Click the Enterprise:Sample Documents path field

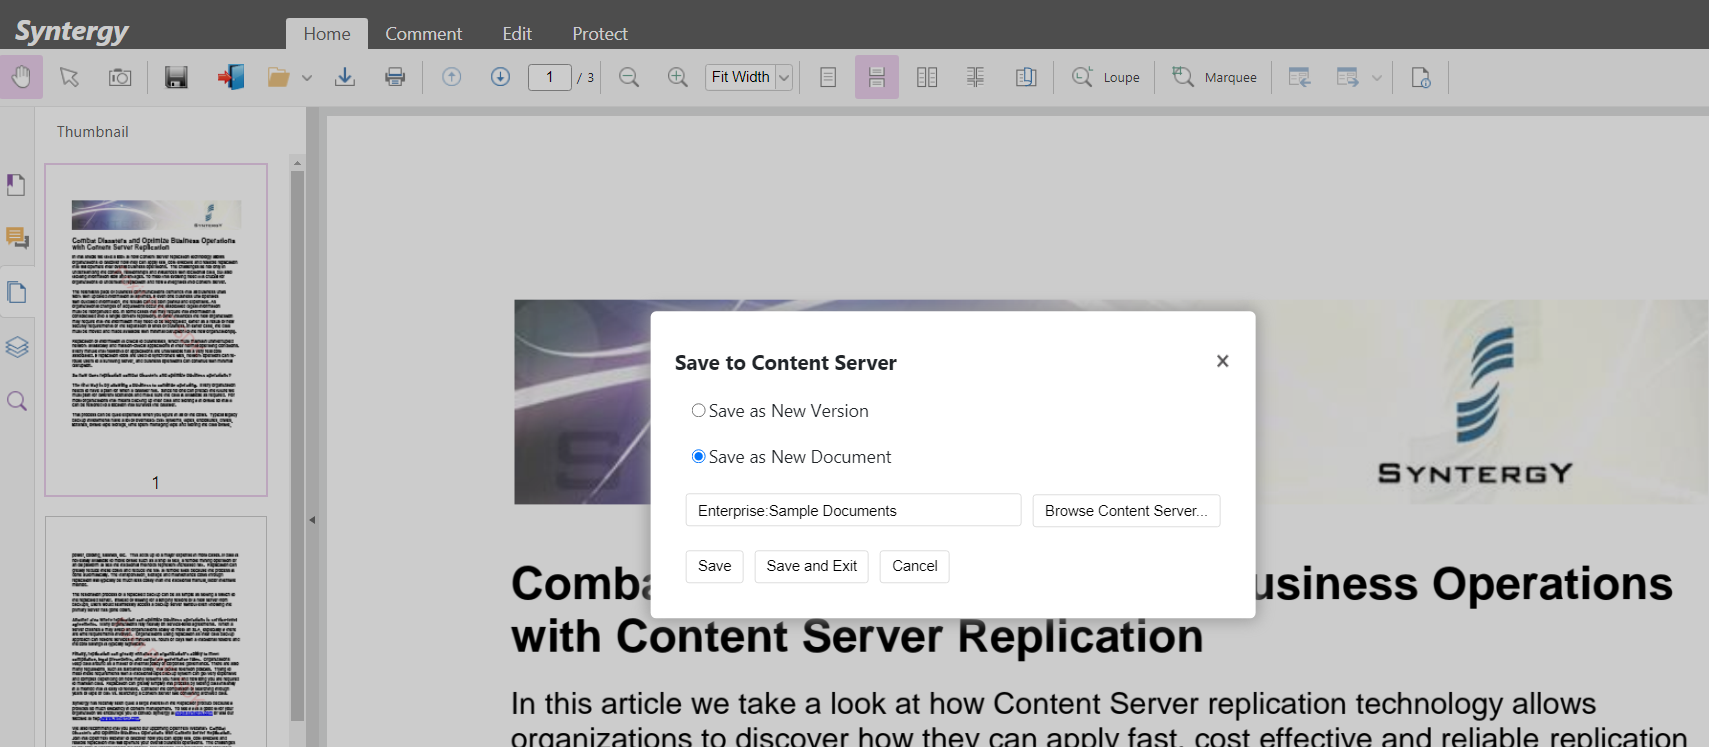[x=852, y=511]
